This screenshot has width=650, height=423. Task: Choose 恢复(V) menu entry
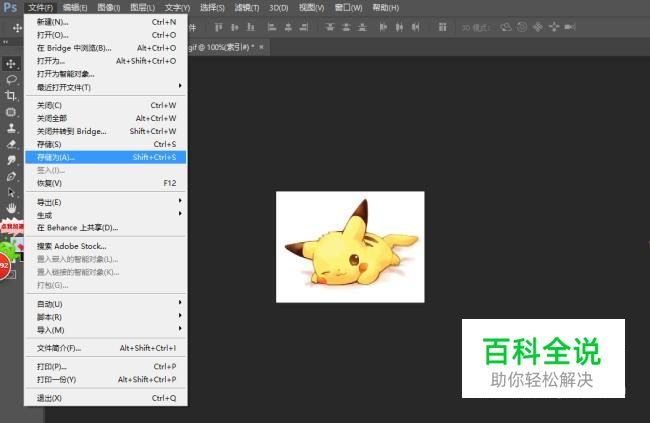point(105,183)
